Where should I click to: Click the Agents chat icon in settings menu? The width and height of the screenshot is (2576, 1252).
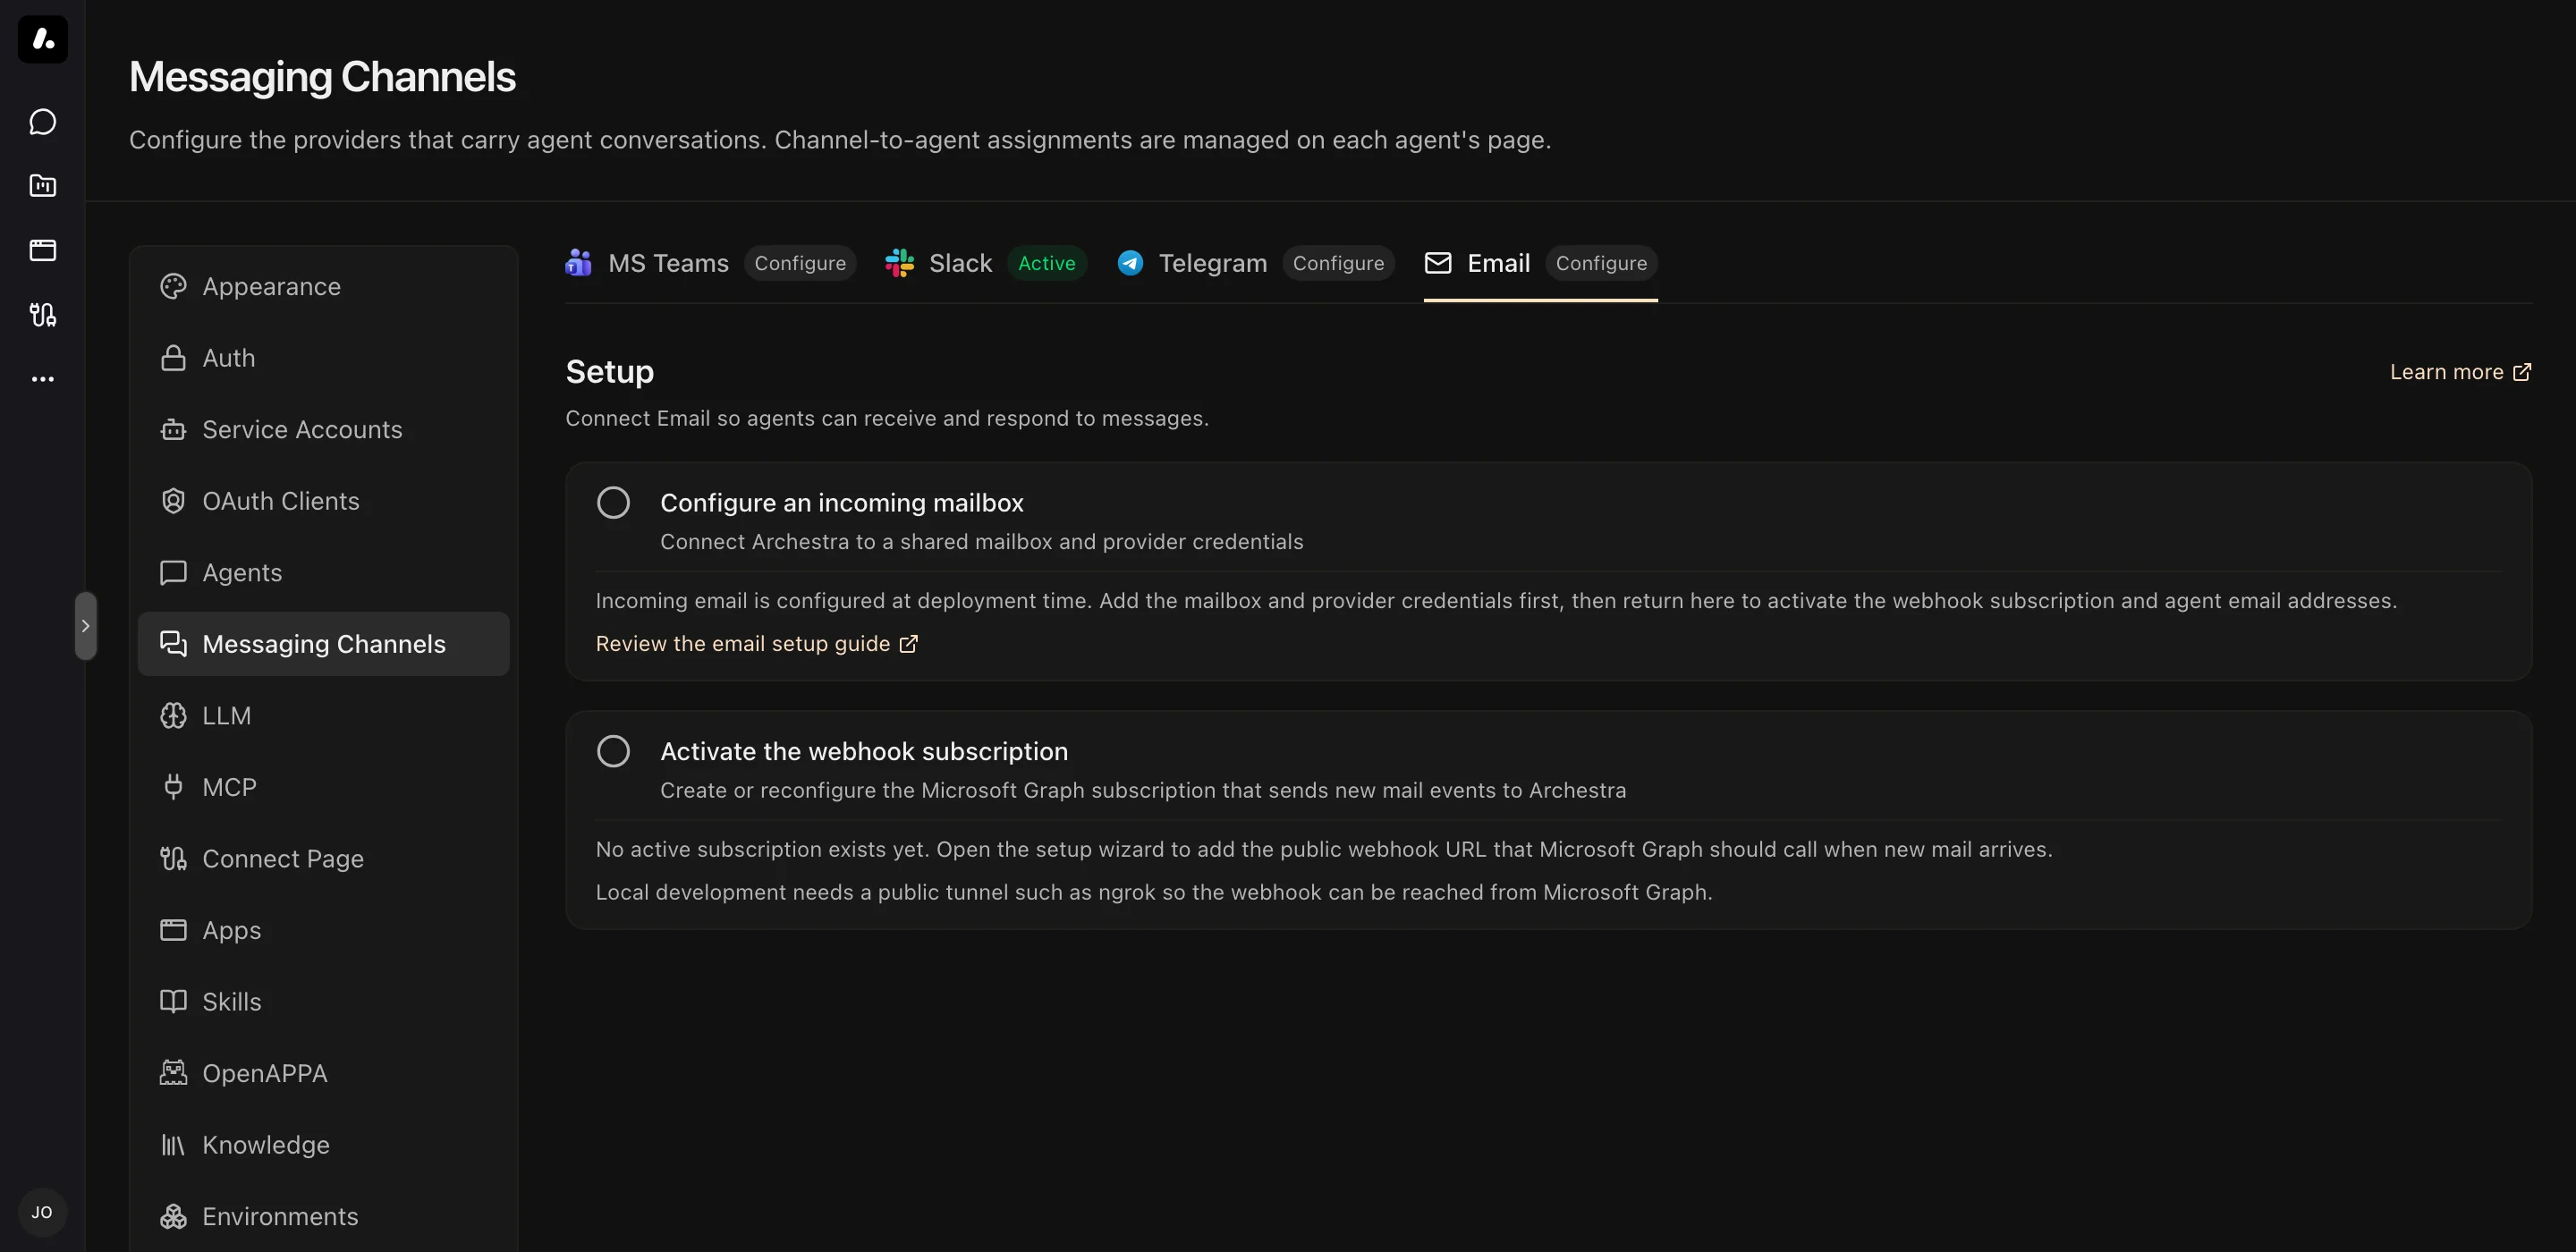pos(173,573)
